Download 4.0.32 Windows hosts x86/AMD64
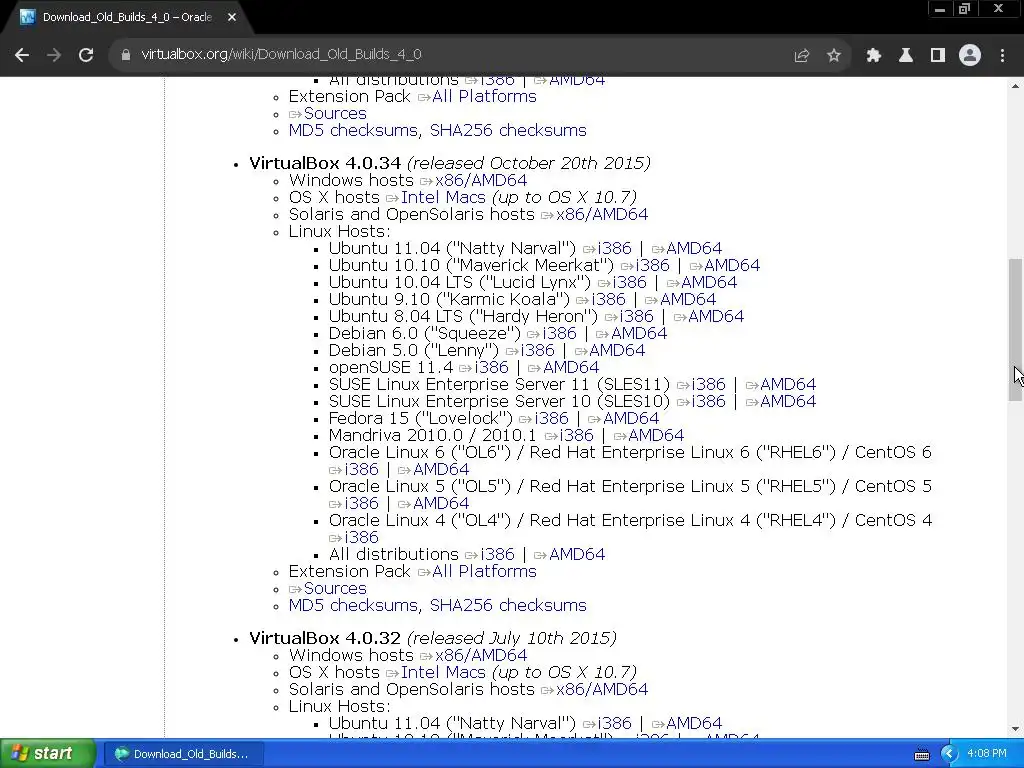1024x768 pixels. [481, 655]
